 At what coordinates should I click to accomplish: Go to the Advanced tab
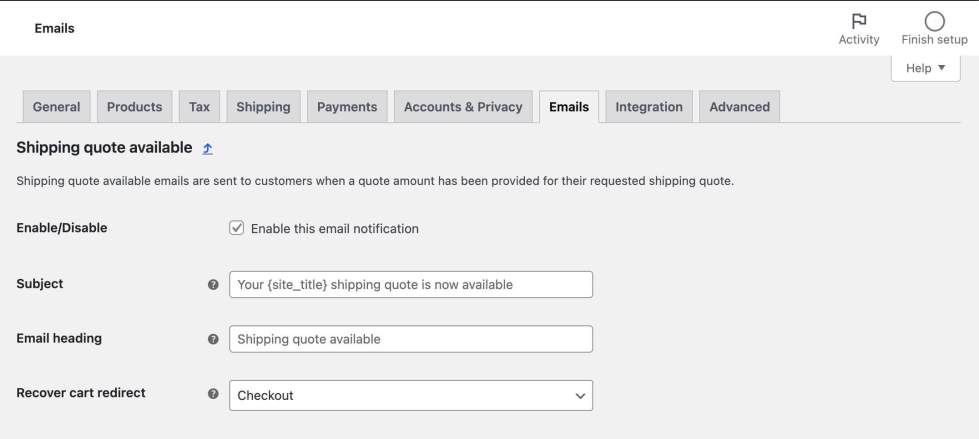pyautogui.click(x=739, y=107)
